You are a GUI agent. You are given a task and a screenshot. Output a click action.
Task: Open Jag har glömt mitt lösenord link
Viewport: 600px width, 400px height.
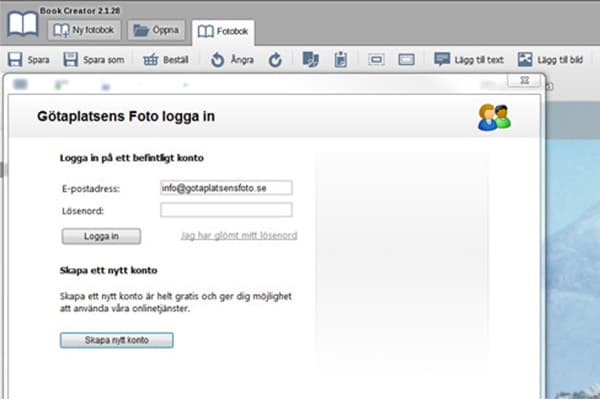tap(239, 235)
